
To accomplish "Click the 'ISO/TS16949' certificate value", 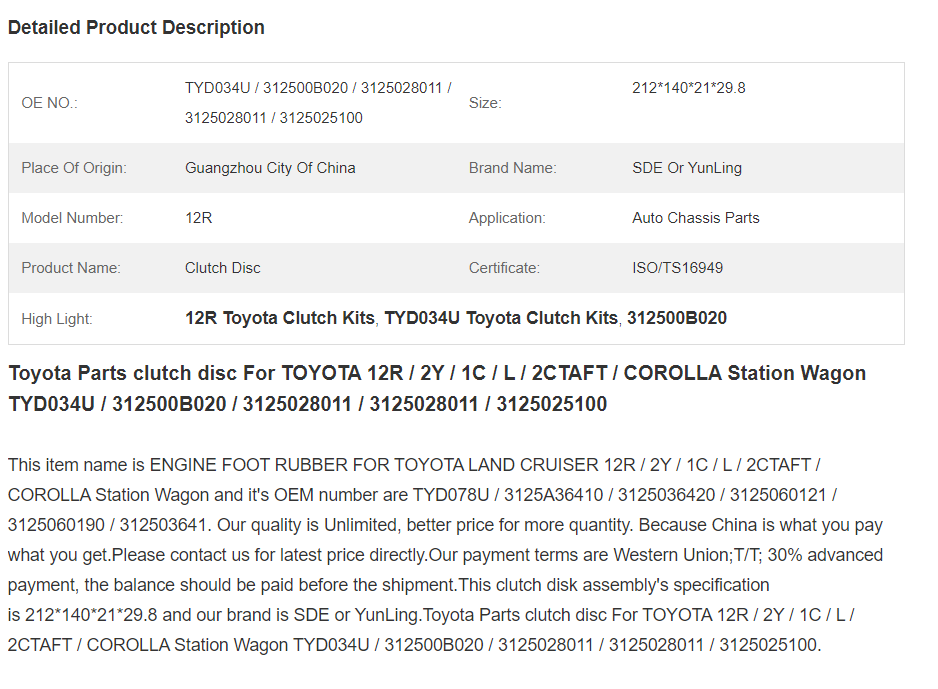I will (x=677, y=268).
